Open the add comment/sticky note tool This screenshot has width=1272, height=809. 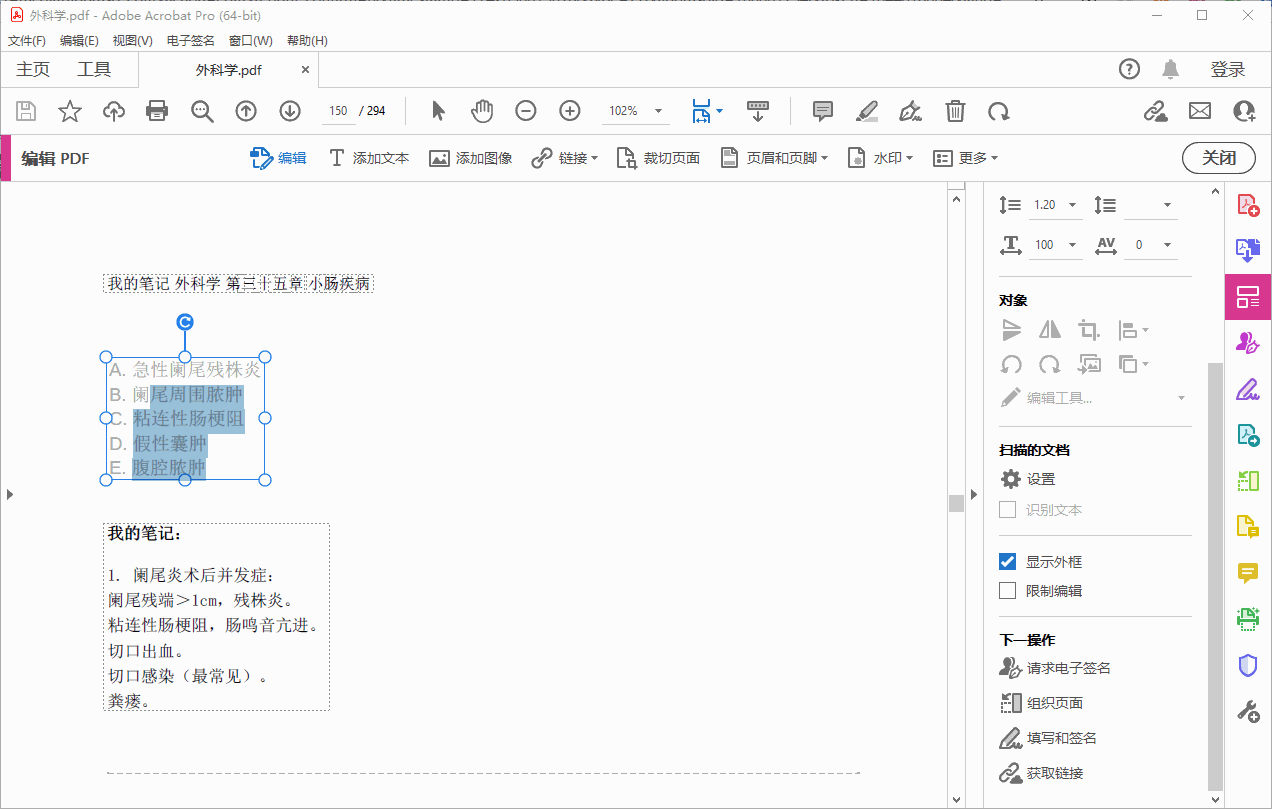click(822, 111)
